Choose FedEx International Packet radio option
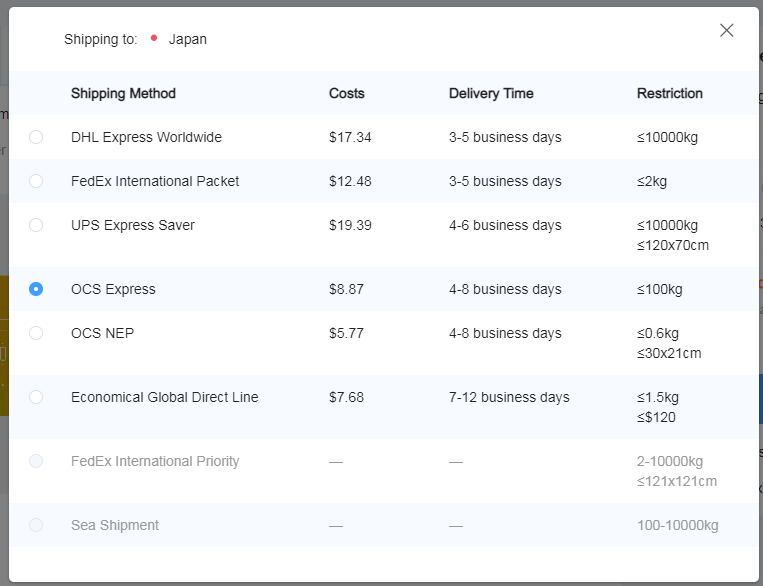This screenshot has width=763, height=586. [36, 181]
